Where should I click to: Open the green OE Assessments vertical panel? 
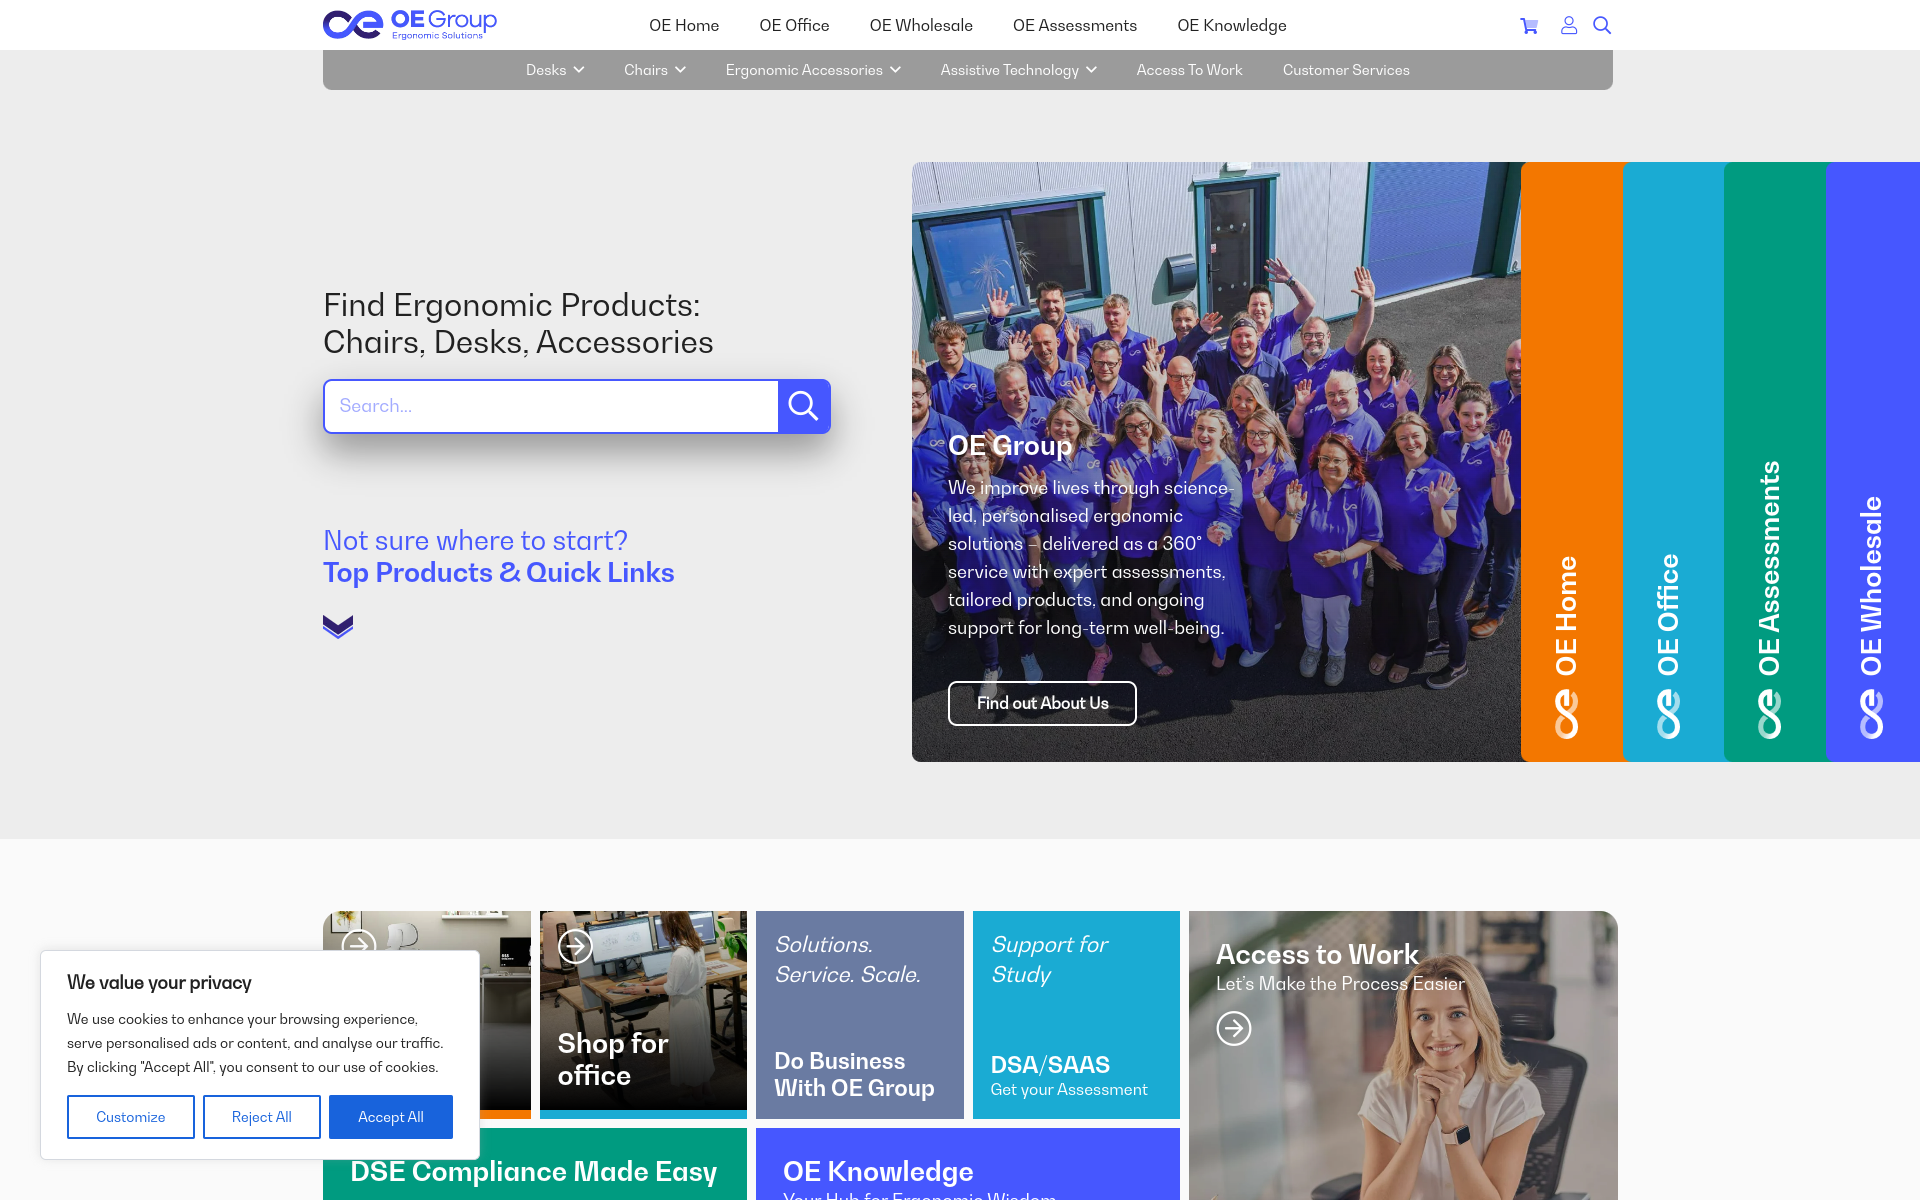(x=1775, y=462)
